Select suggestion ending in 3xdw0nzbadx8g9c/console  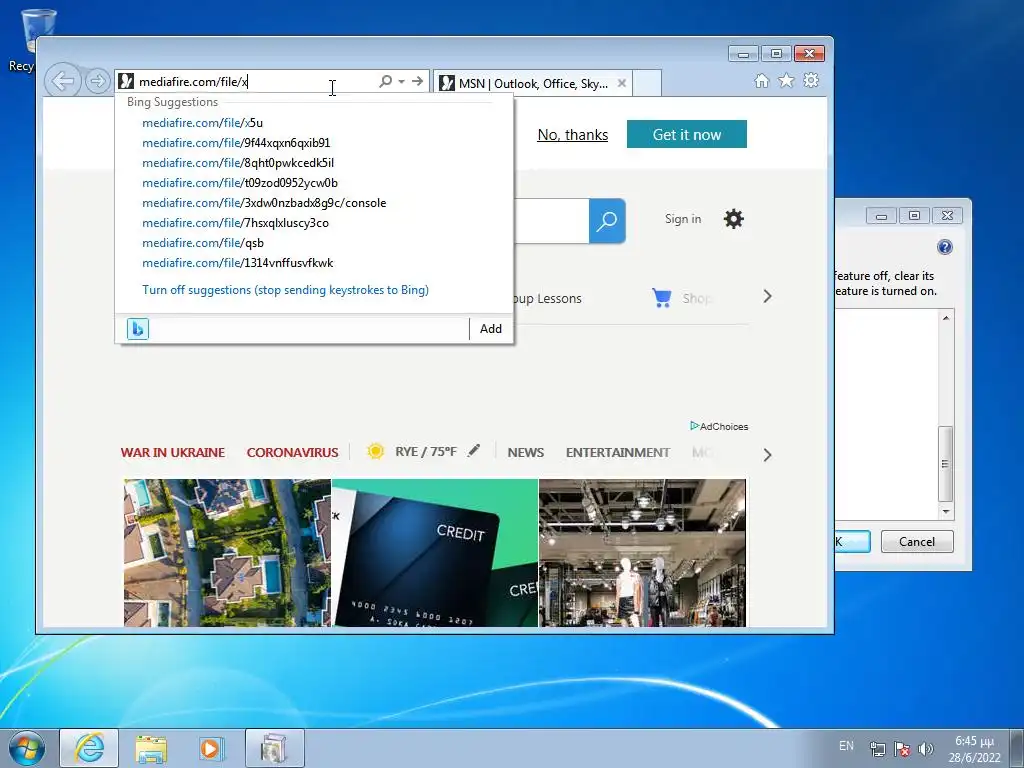264,203
